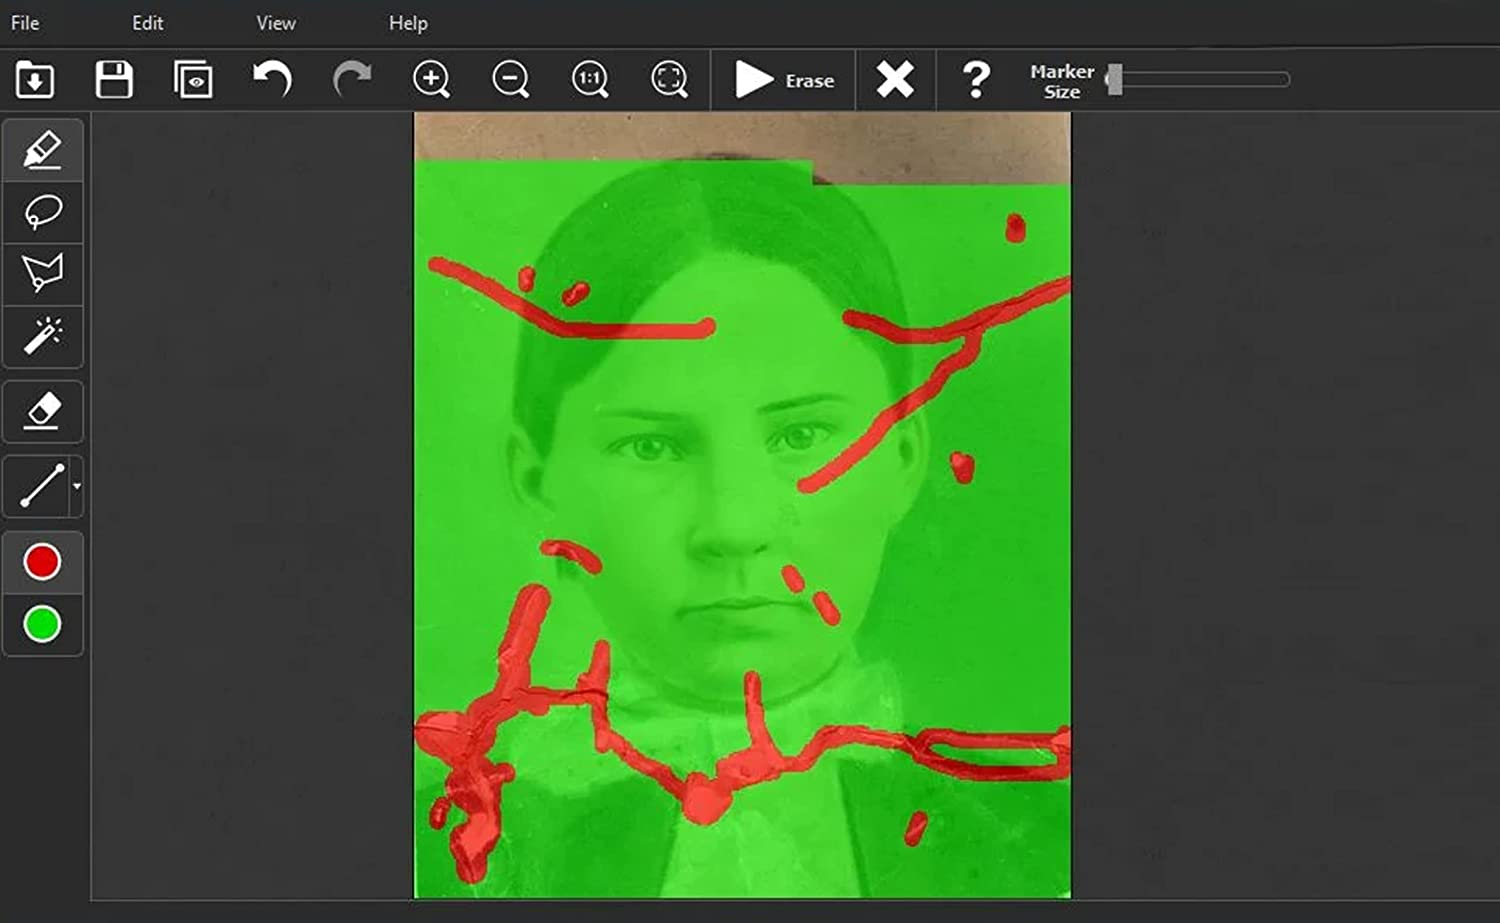Open the Help menu
1500x923 pixels.
pyautogui.click(x=408, y=22)
